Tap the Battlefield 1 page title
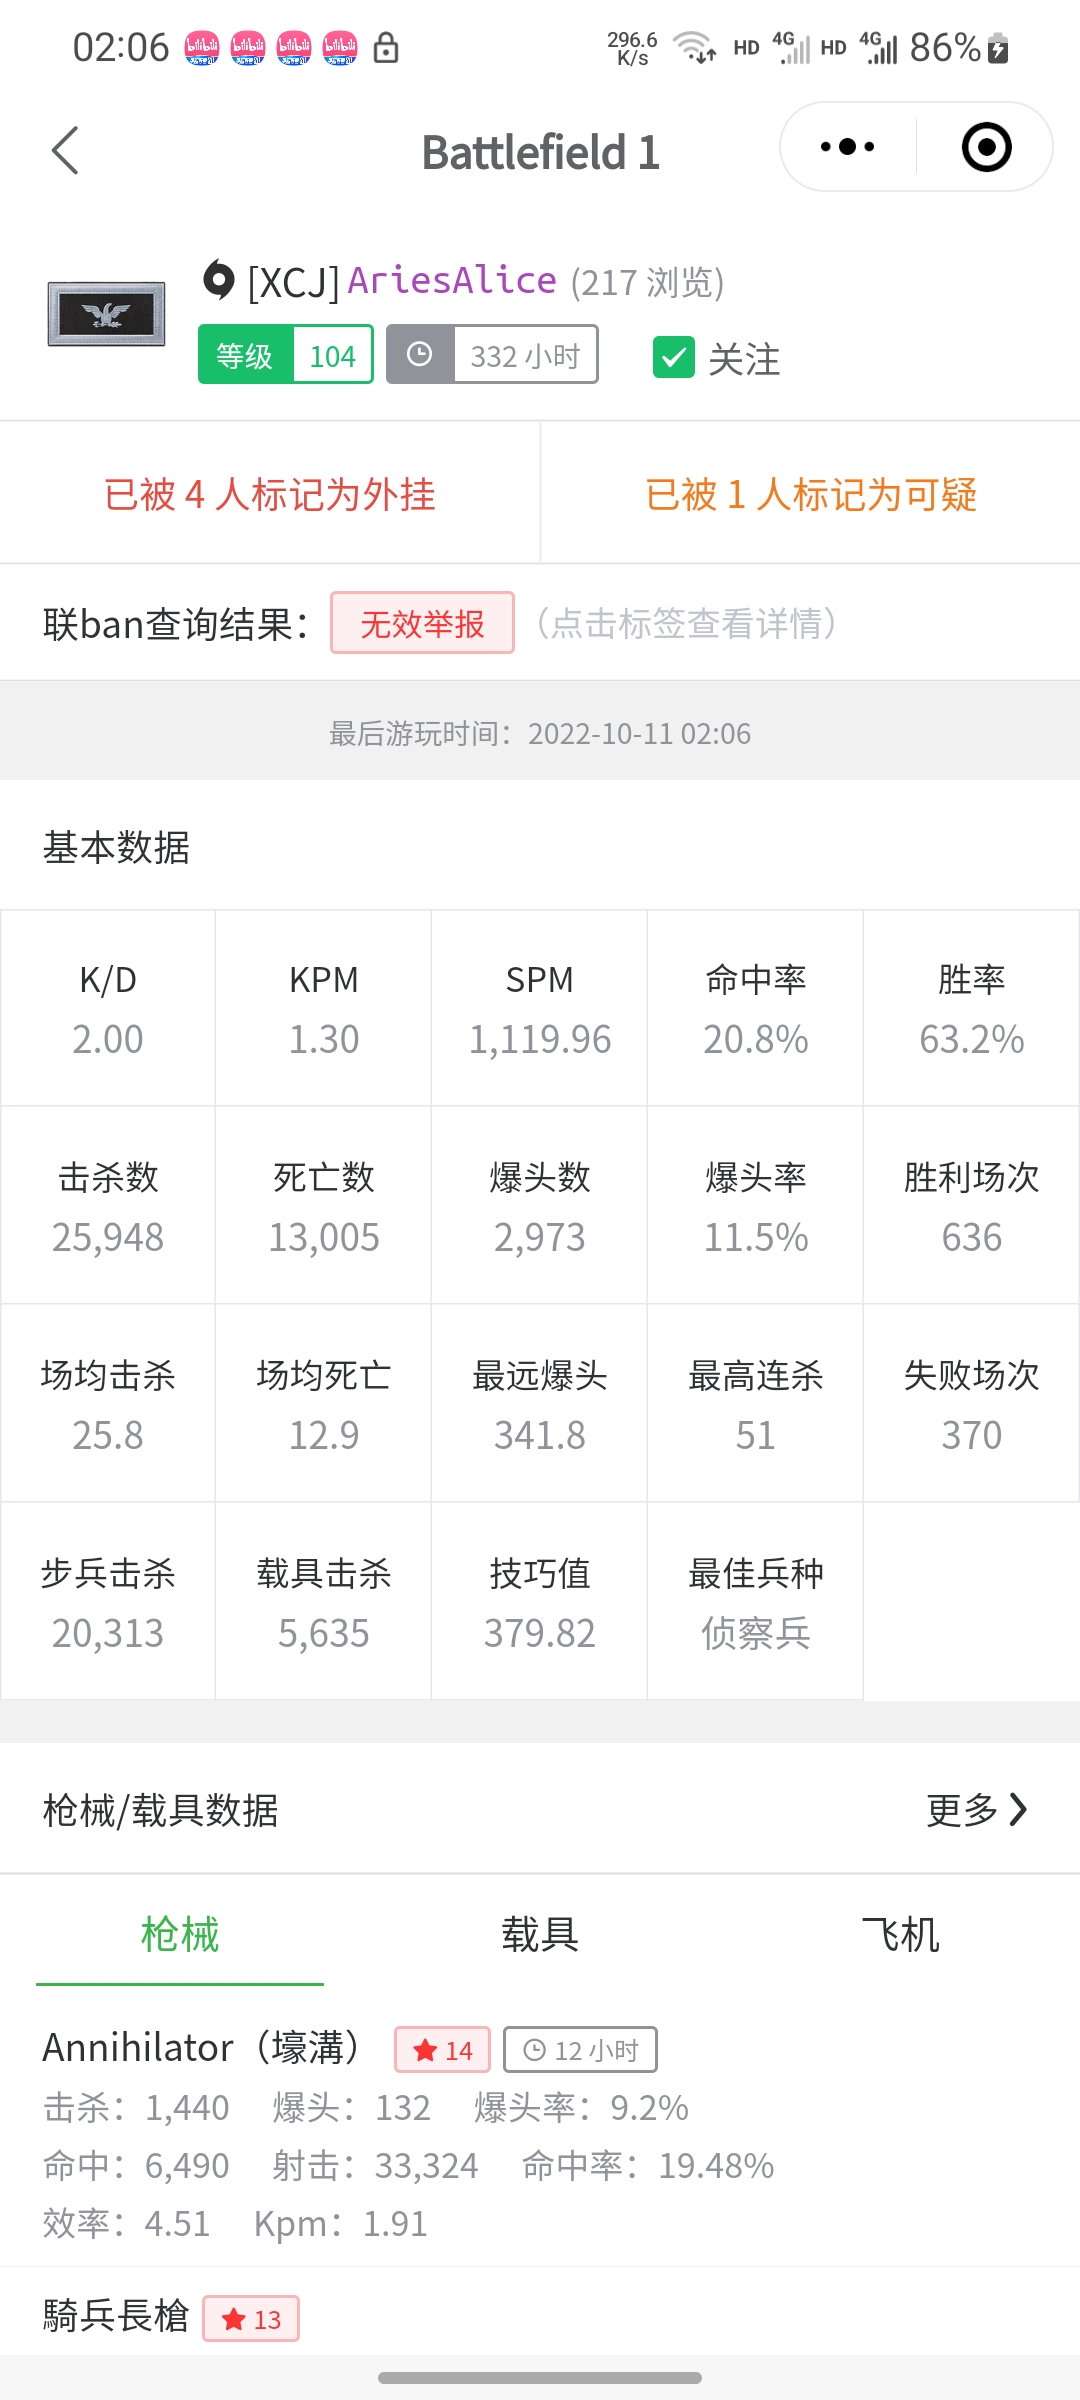Image resolution: width=1080 pixels, height=2400 pixels. tap(540, 152)
